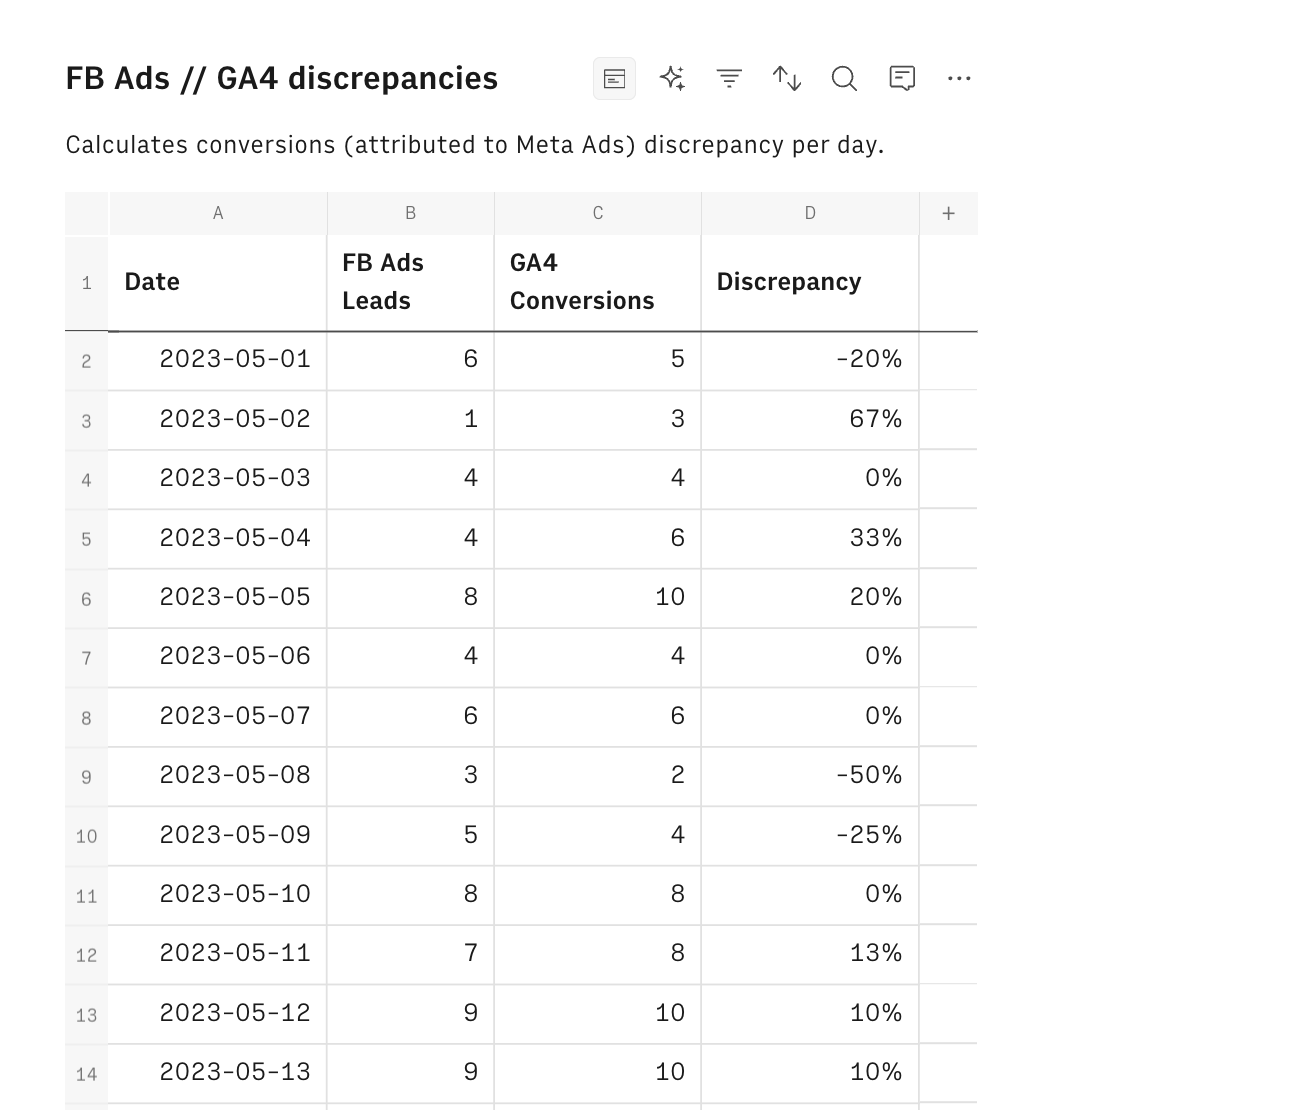Select Discrepancy value for 2023-05-13
1290x1110 pixels.
coord(810,1073)
